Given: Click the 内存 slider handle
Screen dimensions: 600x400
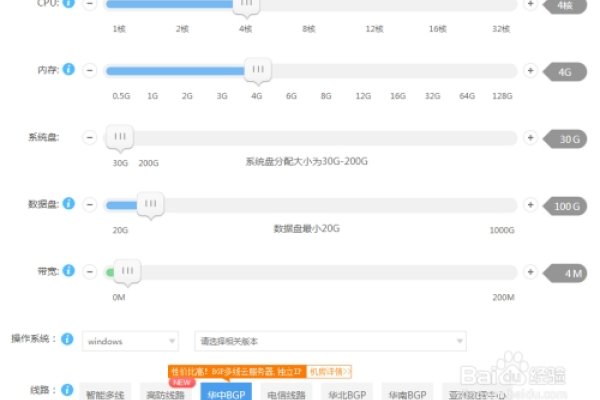Looking at the screenshot, I should pyautogui.click(x=258, y=71).
